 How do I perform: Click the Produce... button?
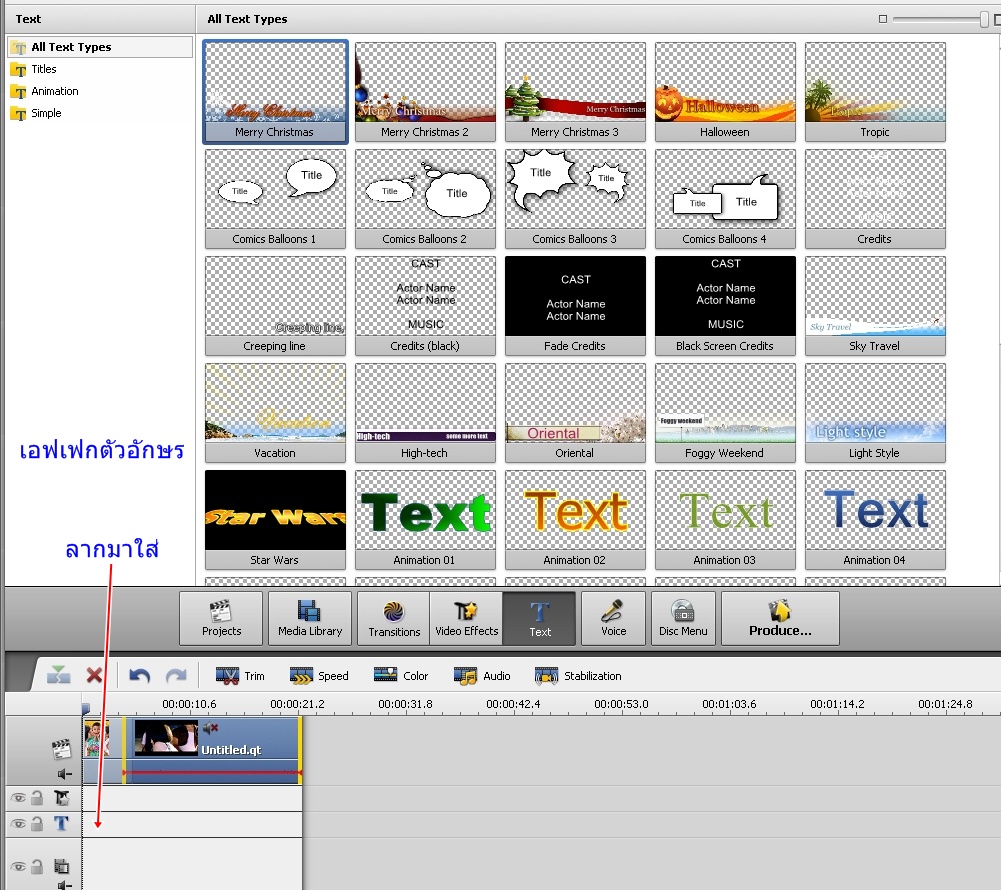[780, 618]
